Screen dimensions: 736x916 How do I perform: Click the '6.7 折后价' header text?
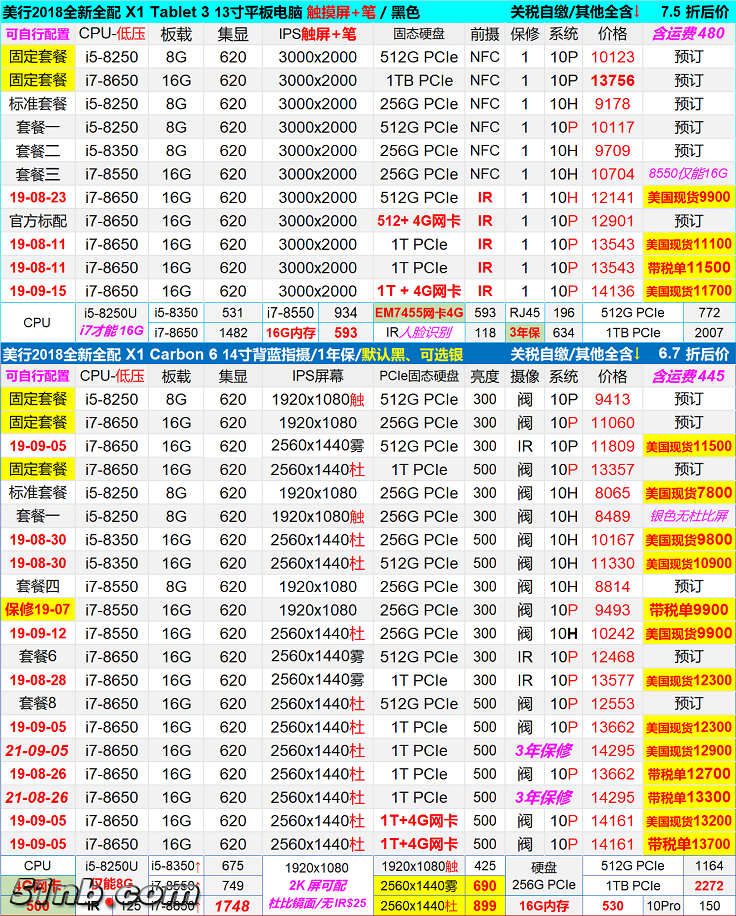[x=693, y=354]
